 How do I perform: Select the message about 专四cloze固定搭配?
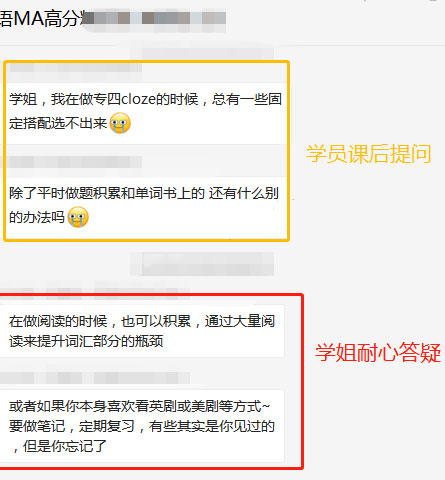click(x=147, y=112)
